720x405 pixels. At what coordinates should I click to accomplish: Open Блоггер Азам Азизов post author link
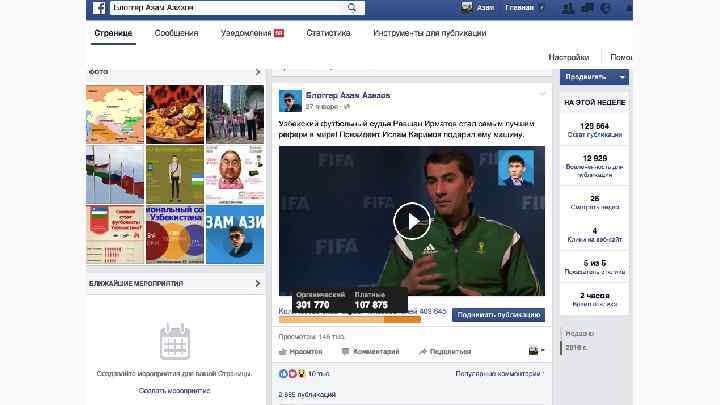pos(348,96)
